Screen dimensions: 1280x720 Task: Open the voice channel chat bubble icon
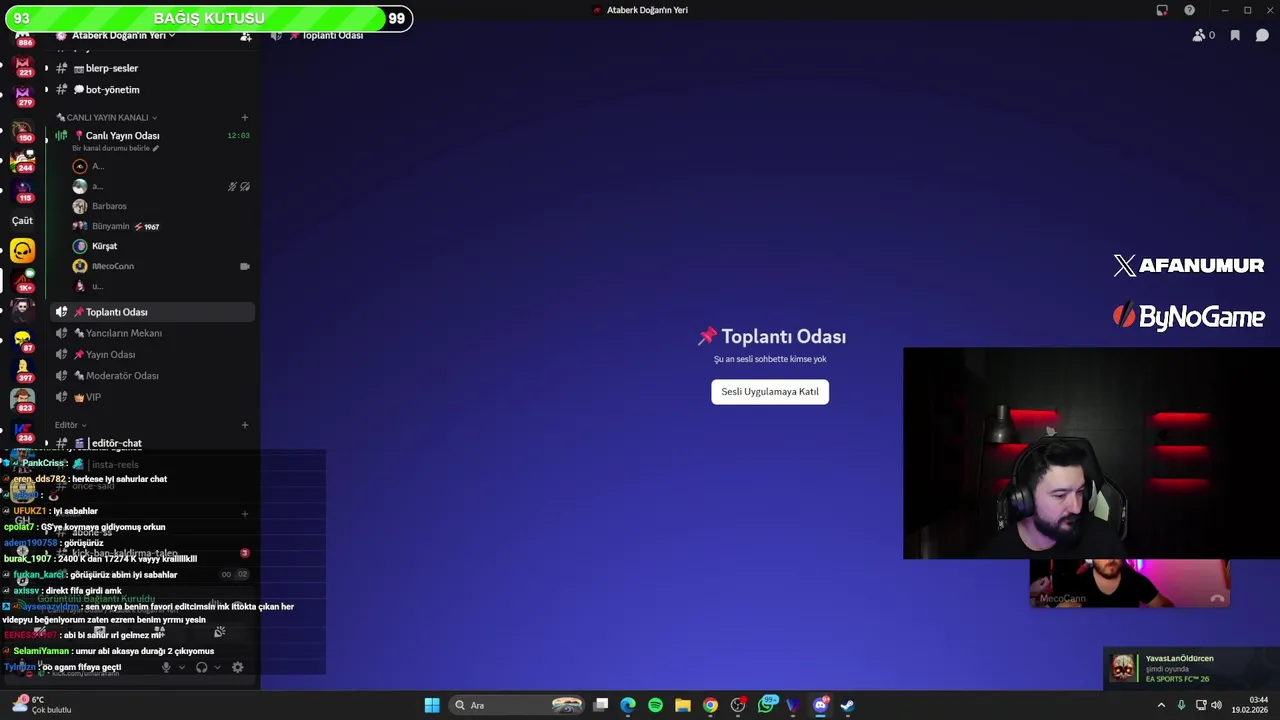(x=1262, y=35)
